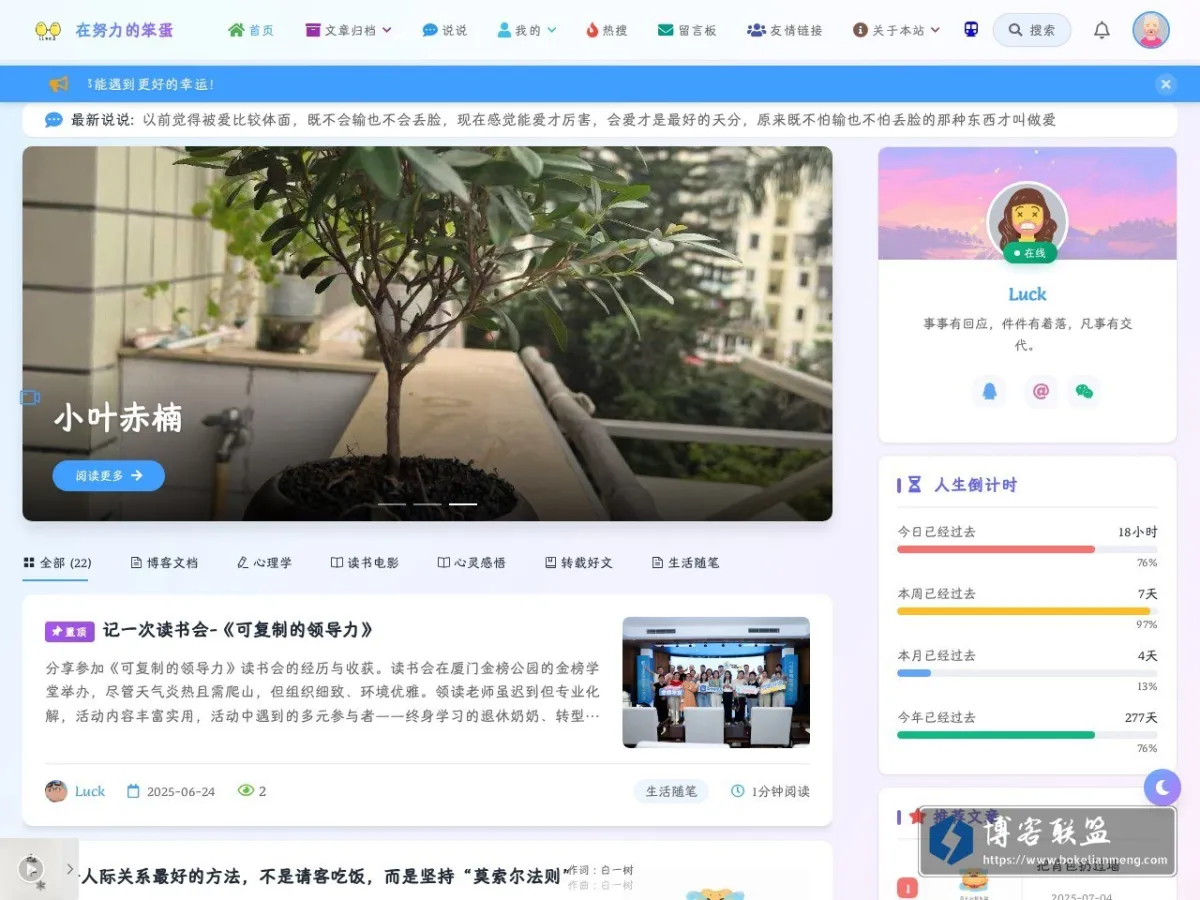This screenshot has height=900, width=1200.
Task: Close the blue announcement banner
Action: (x=1165, y=84)
